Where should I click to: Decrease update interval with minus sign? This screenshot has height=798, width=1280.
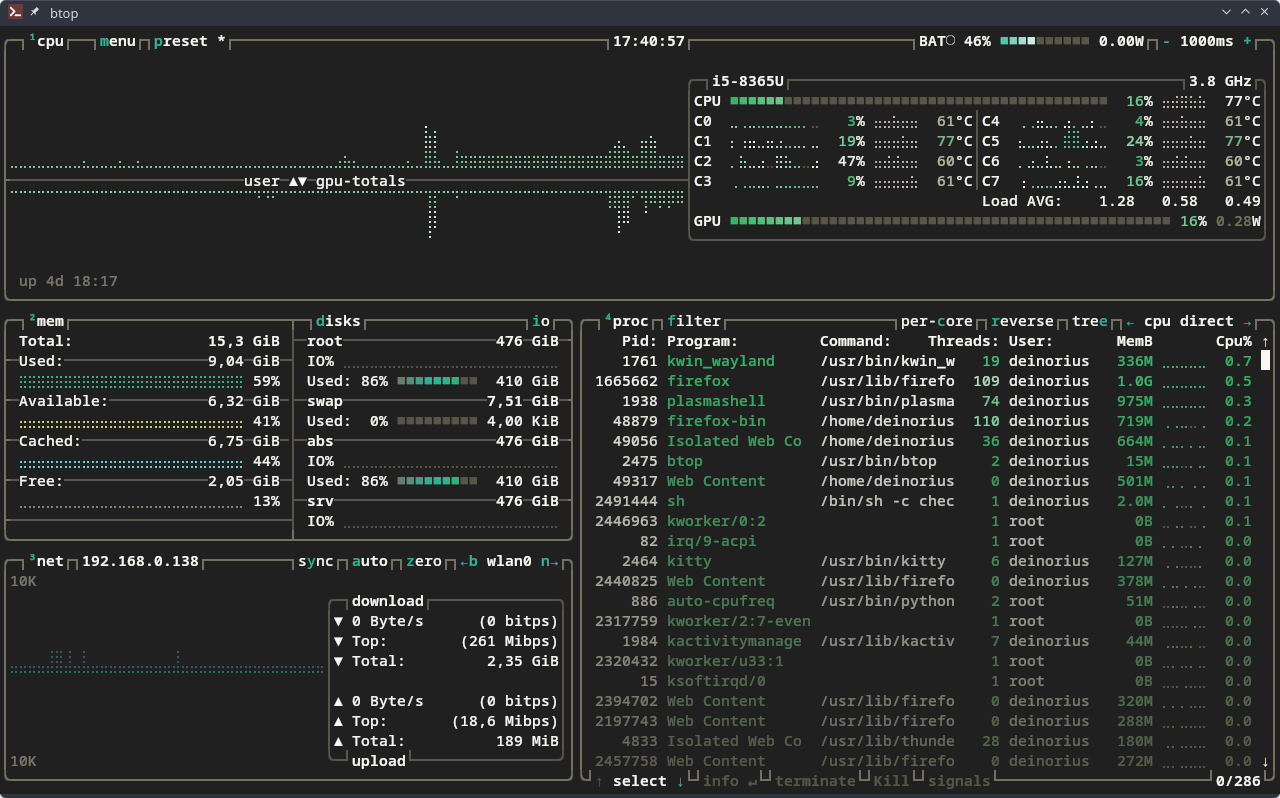click(x=1166, y=41)
